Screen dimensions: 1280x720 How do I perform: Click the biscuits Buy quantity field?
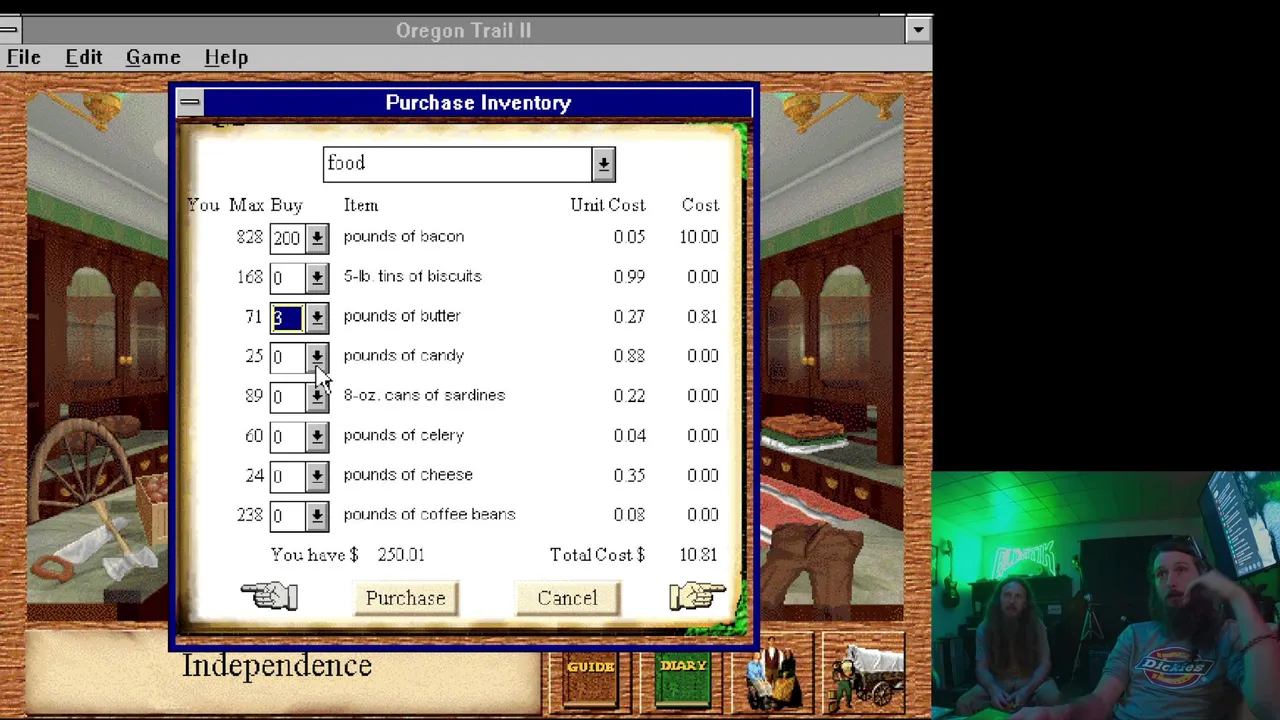[x=287, y=278]
